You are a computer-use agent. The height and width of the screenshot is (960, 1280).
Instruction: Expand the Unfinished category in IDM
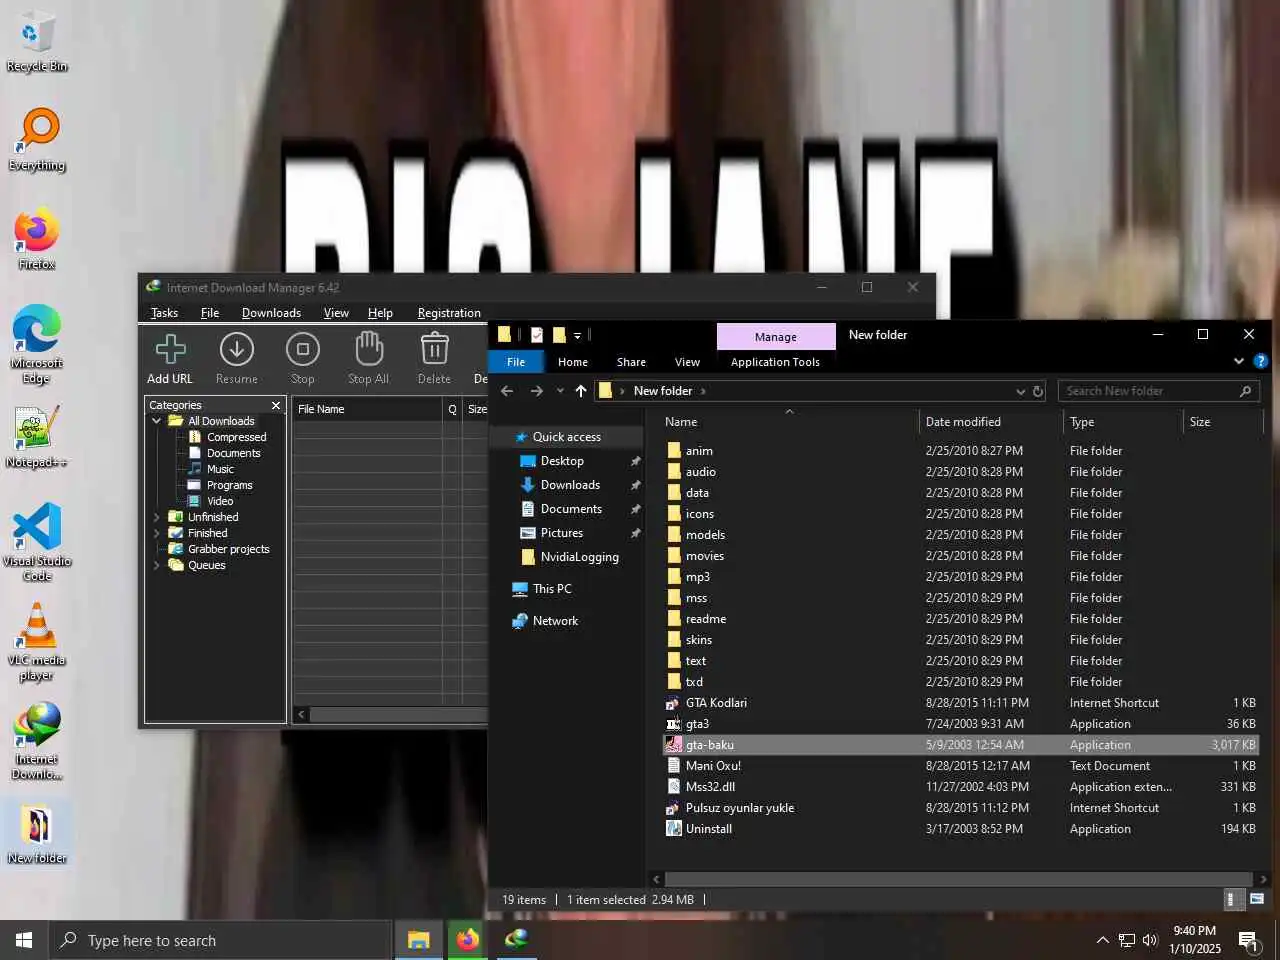click(157, 517)
